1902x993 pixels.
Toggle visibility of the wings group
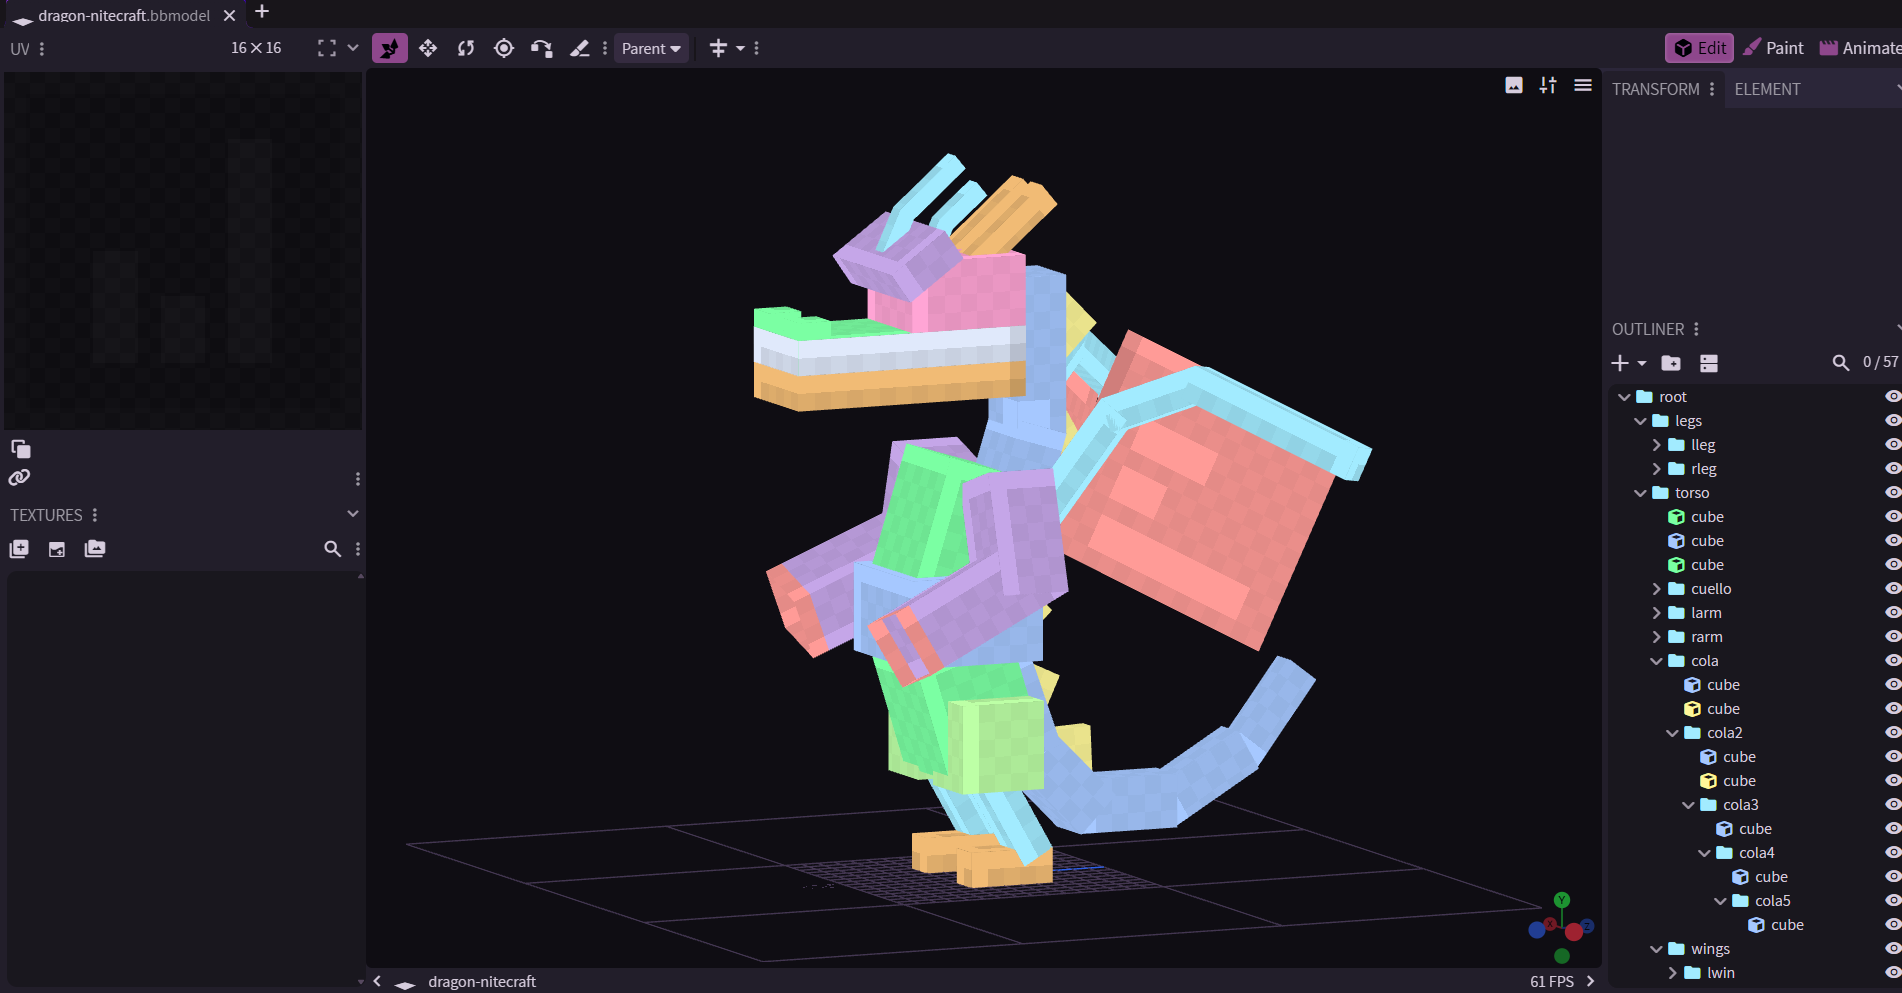(x=1892, y=949)
